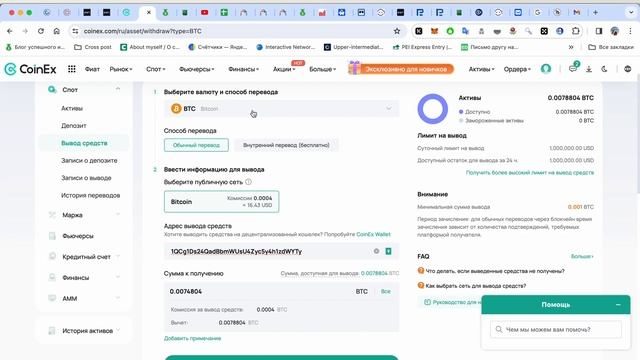Expand the Финансы header menu
This screenshot has width=640, height=360.
coord(244,69)
